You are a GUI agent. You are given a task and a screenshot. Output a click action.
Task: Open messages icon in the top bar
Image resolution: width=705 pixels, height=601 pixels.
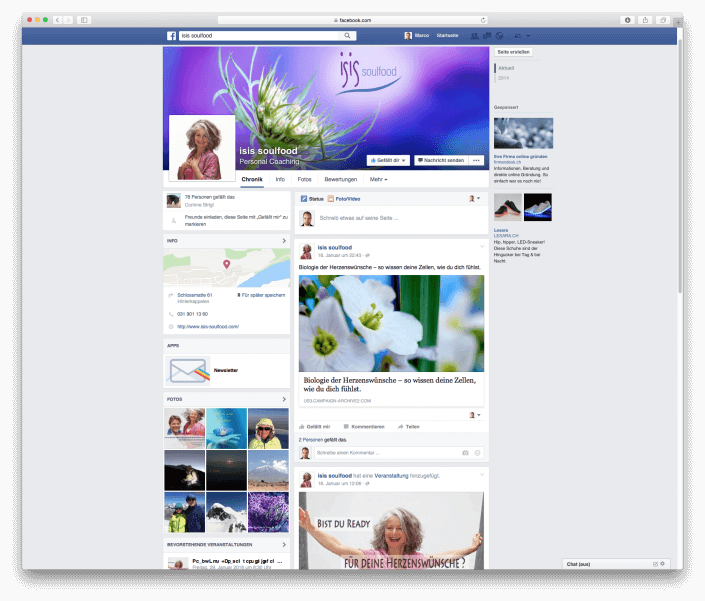[487, 36]
